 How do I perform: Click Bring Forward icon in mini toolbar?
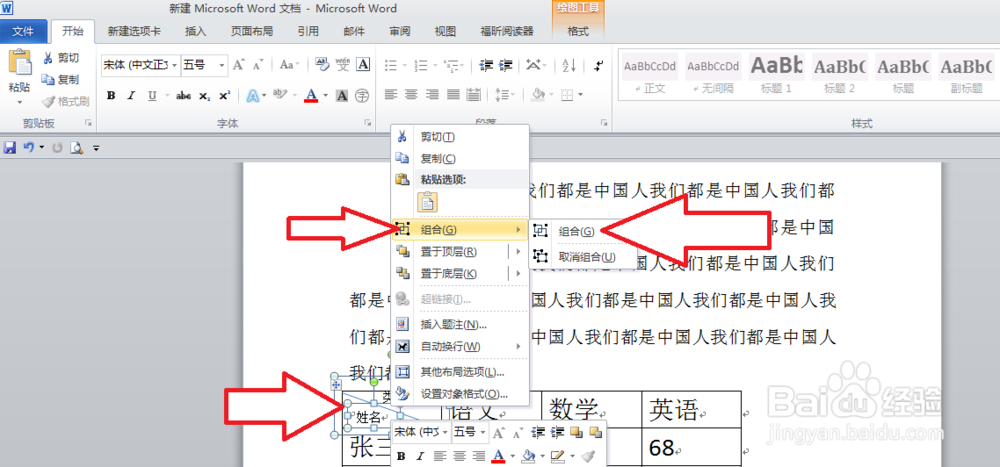[575, 433]
